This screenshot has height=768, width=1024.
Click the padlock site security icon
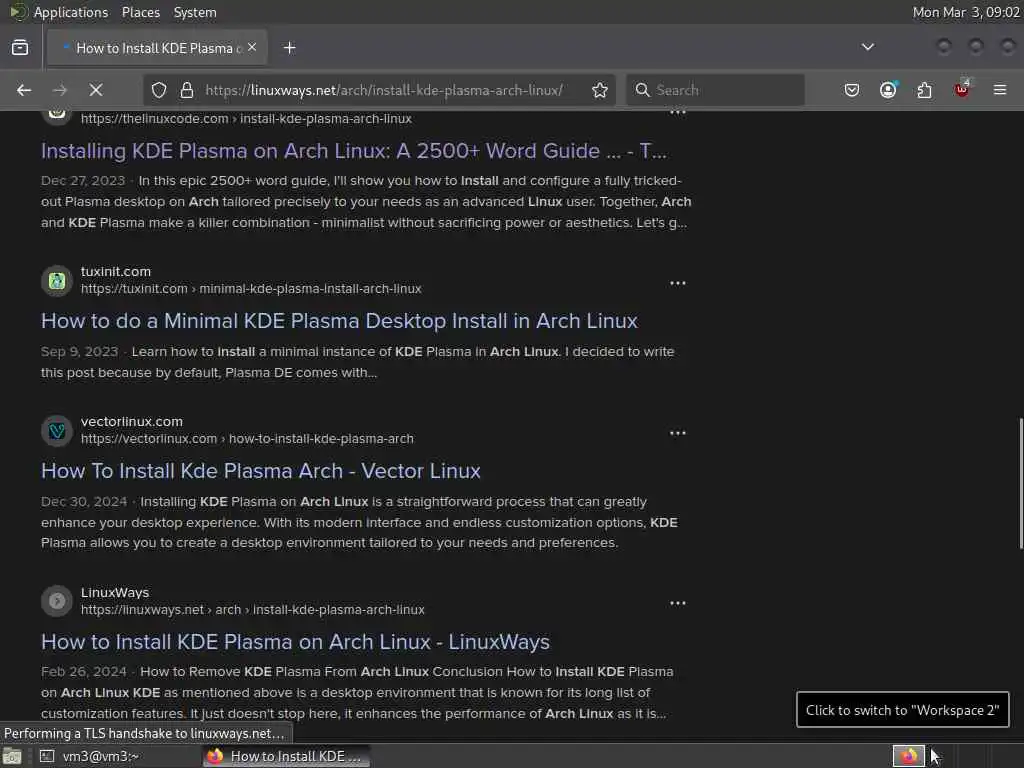(x=187, y=90)
